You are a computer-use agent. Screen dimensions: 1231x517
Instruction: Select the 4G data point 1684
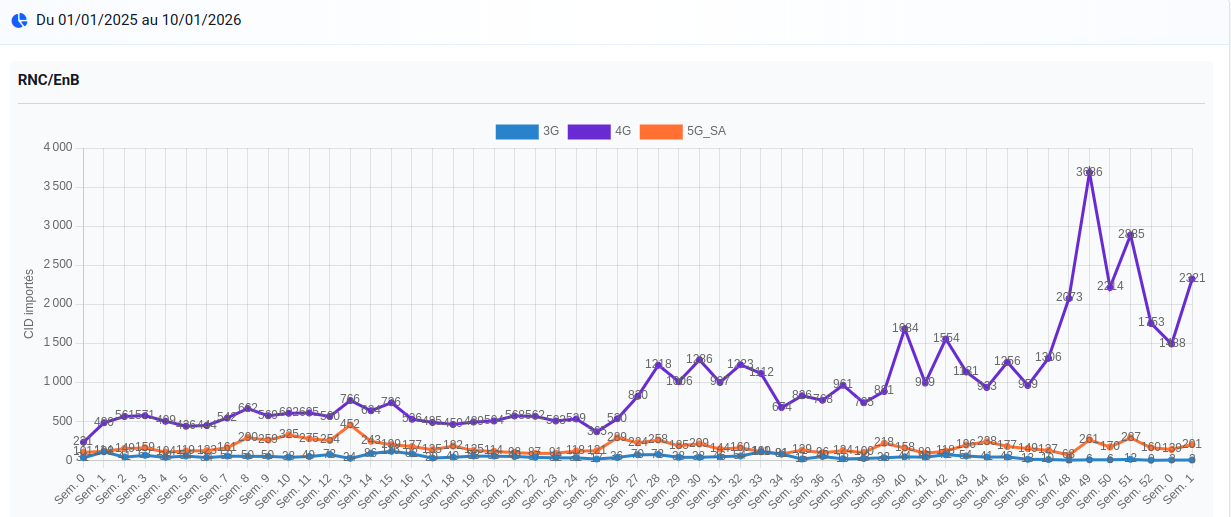(x=905, y=328)
